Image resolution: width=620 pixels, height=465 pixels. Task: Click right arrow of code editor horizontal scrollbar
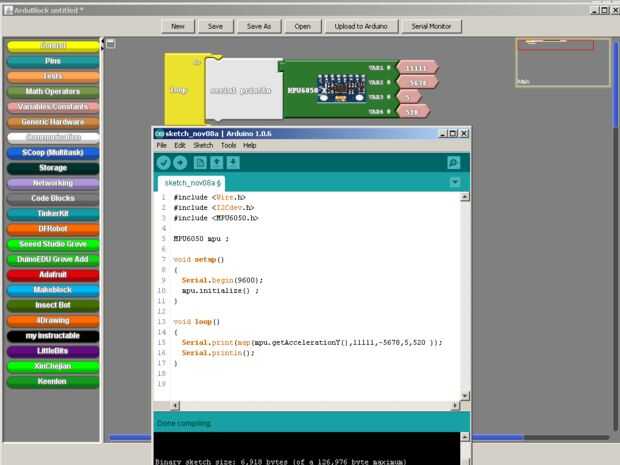(455, 405)
